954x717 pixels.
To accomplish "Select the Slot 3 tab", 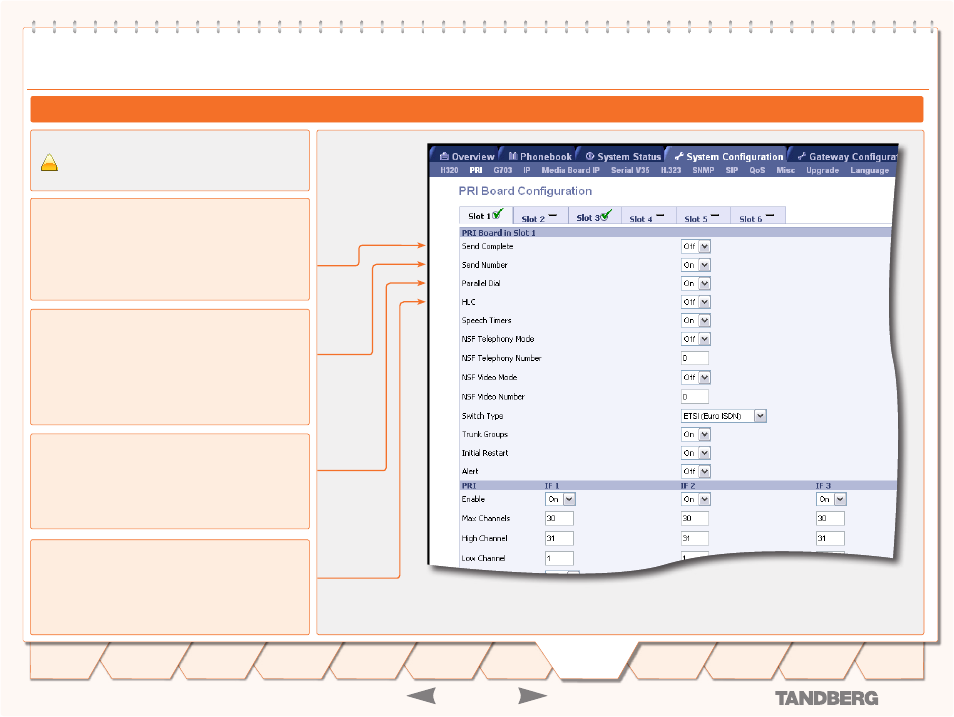I will (x=594, y=217).
